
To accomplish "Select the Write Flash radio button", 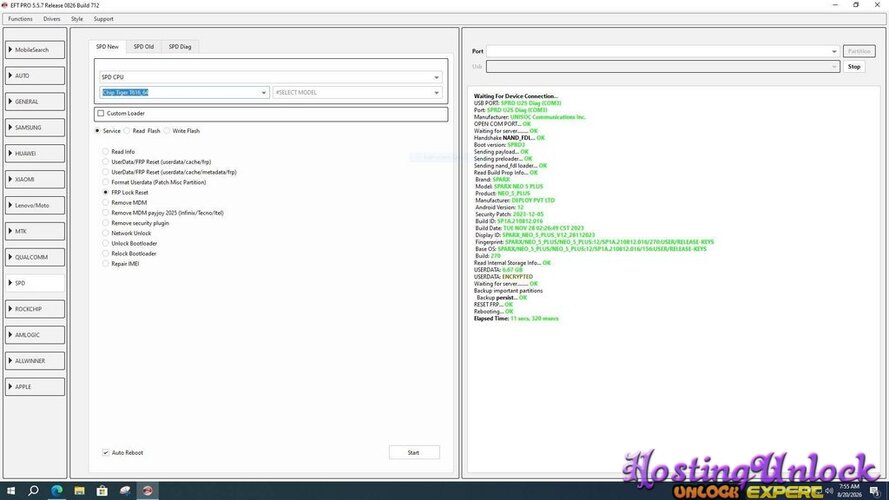I will [x=167, y=131].
